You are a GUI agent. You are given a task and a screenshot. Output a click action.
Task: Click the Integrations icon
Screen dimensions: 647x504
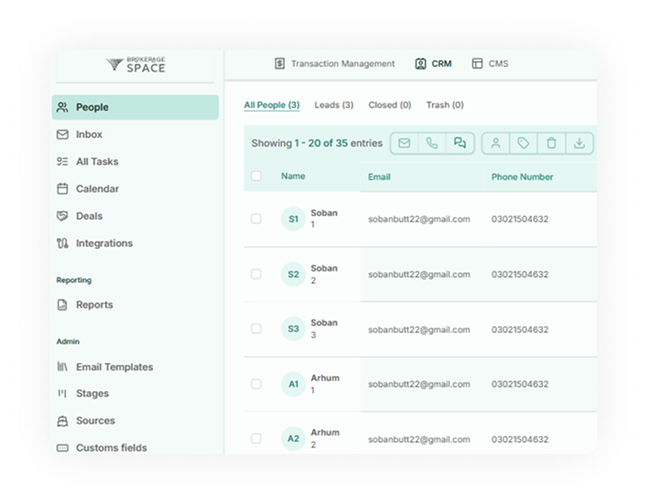[x=62, y=243]
